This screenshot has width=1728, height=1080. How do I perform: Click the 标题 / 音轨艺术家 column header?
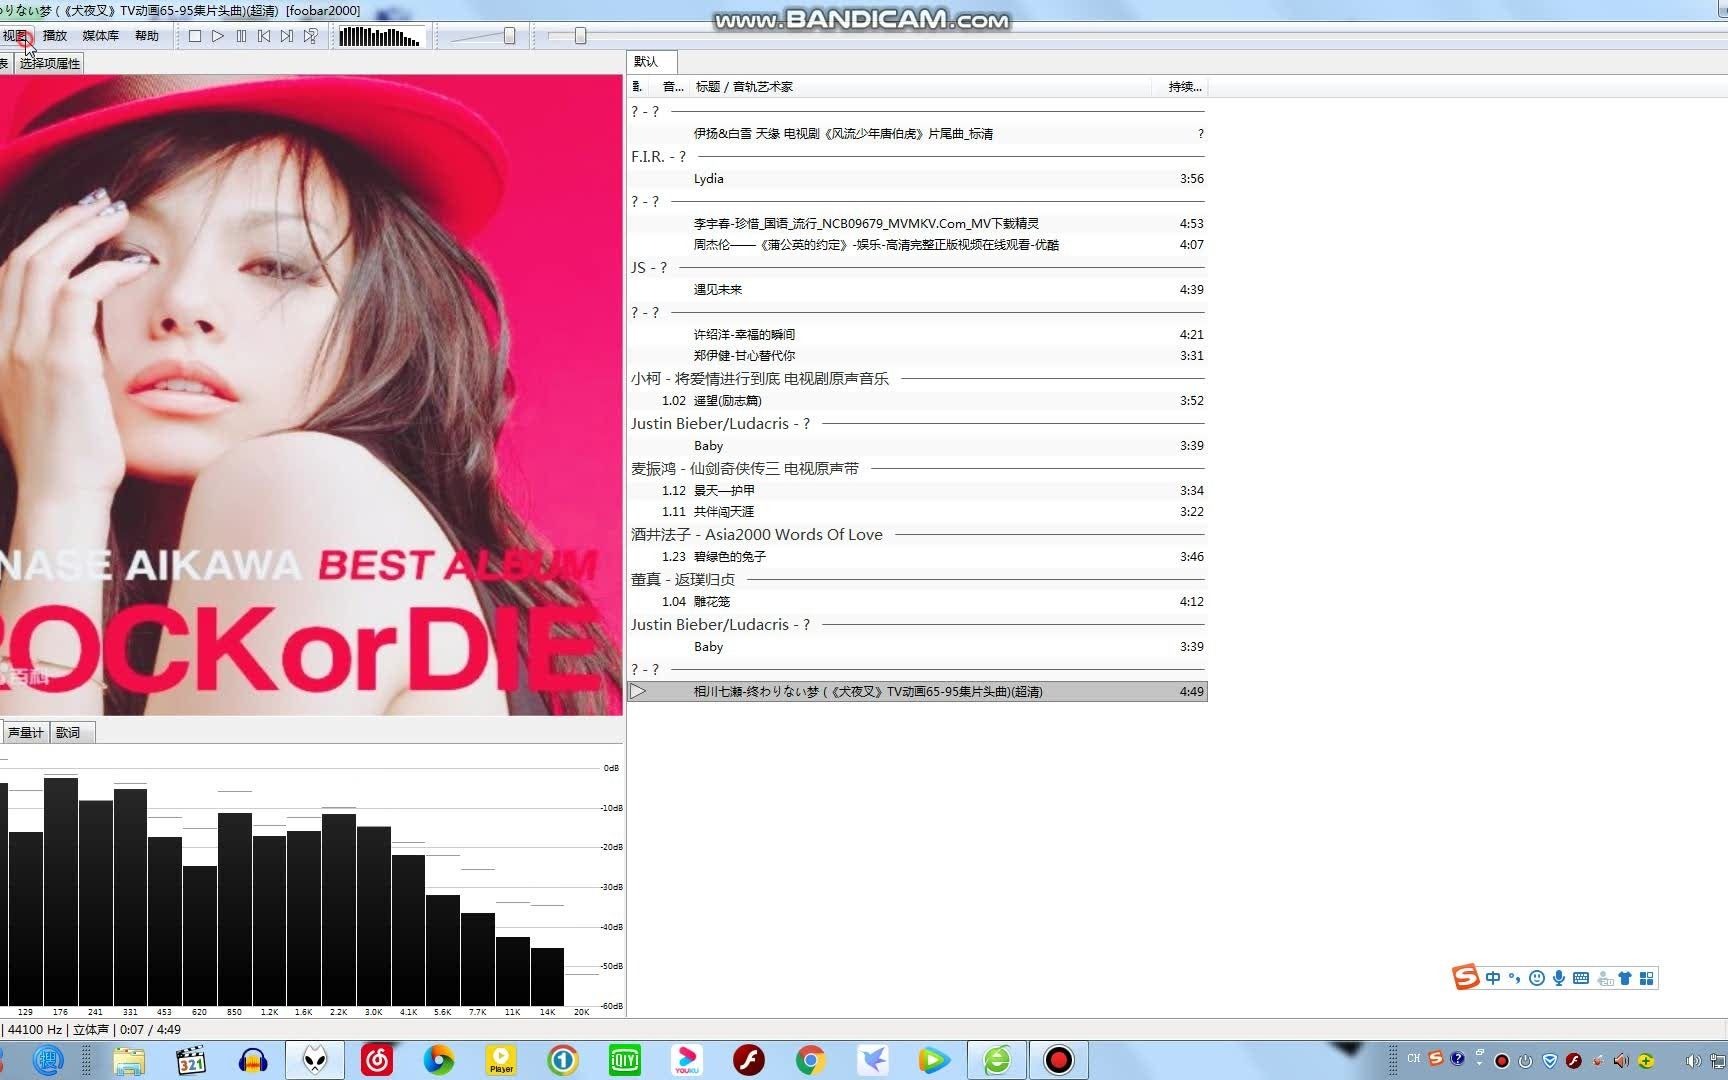(744, 87)
